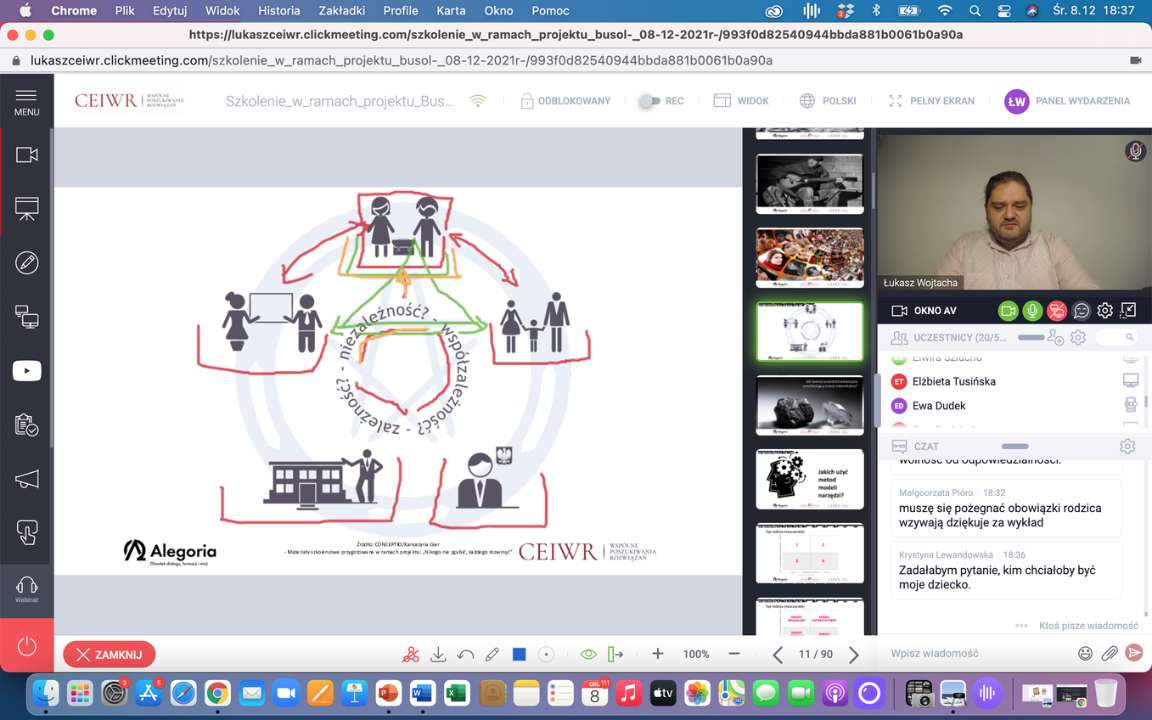Open AV window settings gear
This screenshot has height=720, width=1152.
point(1105,311)
